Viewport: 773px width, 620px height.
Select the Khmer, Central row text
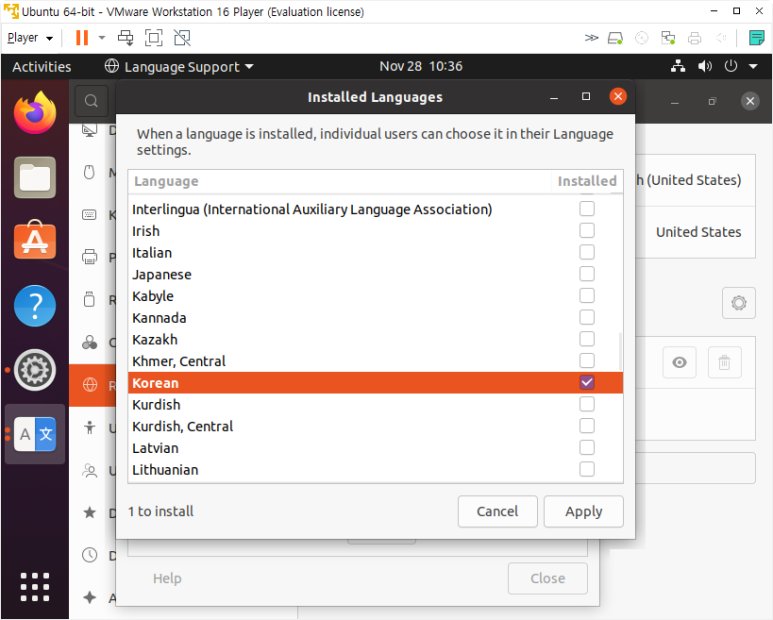(x=178, y=361)
